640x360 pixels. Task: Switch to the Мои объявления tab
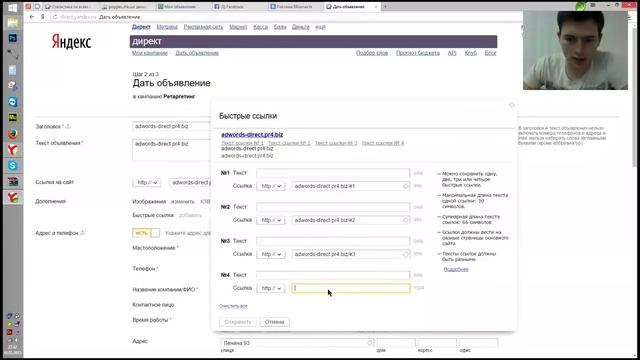[x=183, y=7]
